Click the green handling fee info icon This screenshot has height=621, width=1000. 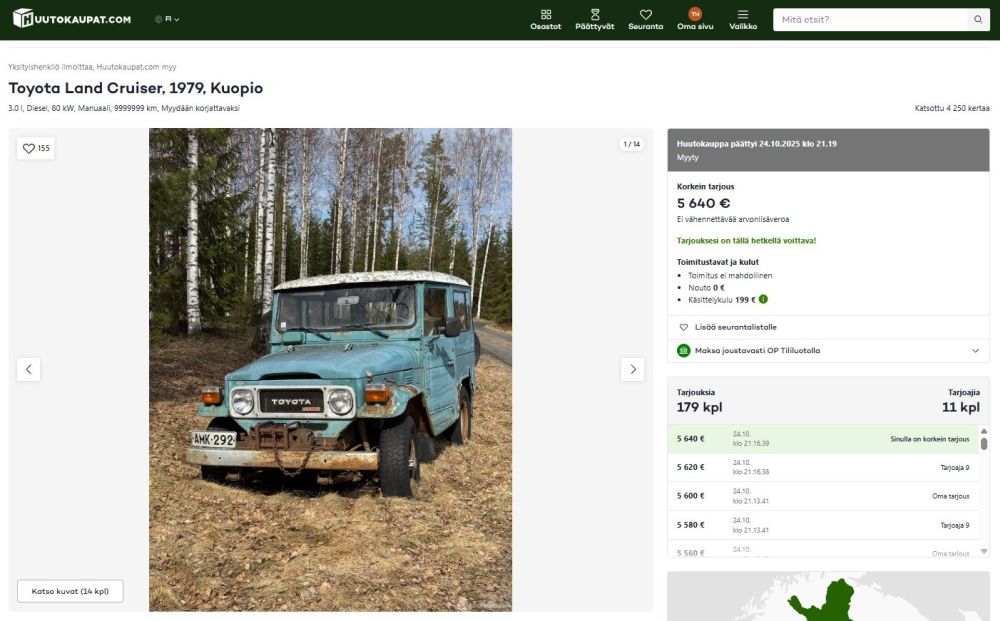point(763,299)
